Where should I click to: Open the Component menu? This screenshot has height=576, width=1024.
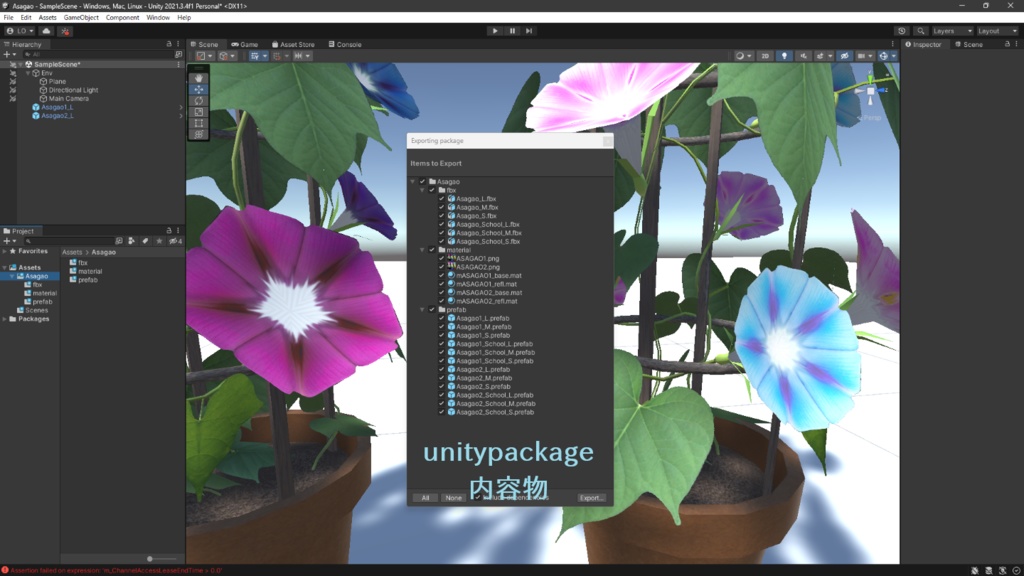pos(122,18)
